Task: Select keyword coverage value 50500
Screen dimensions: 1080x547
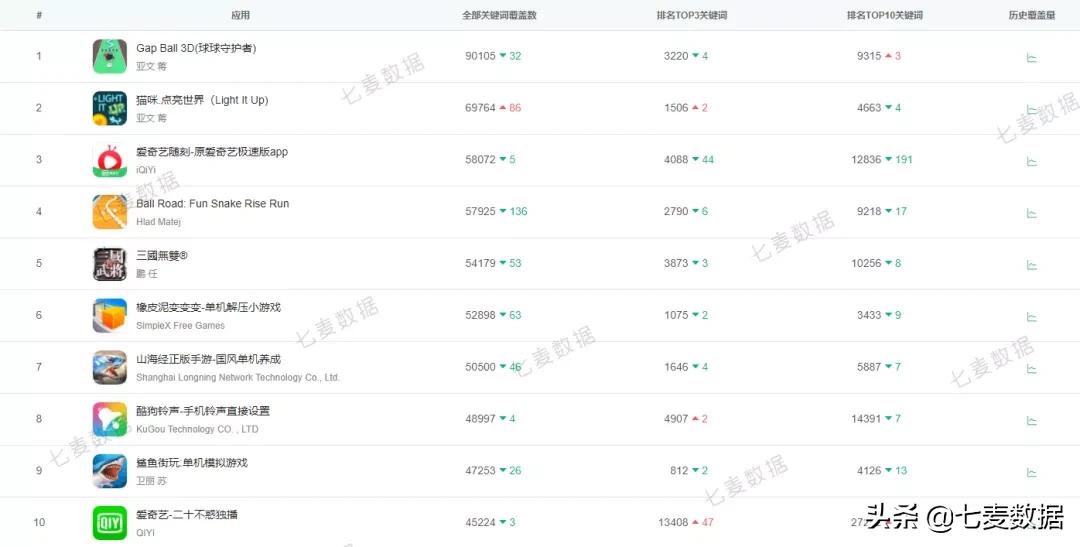Action: [x=480, y=367]
